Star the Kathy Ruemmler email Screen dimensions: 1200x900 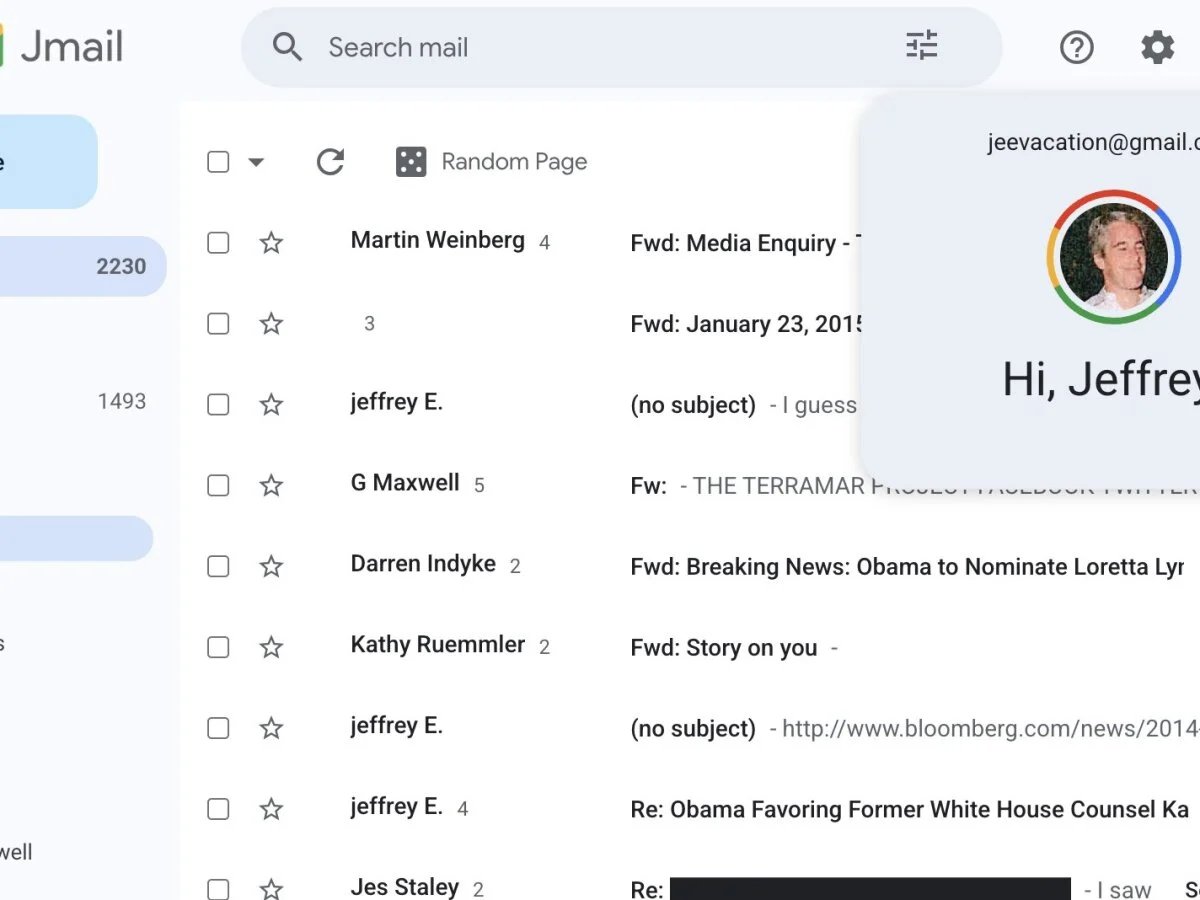(x=271, y=647)
